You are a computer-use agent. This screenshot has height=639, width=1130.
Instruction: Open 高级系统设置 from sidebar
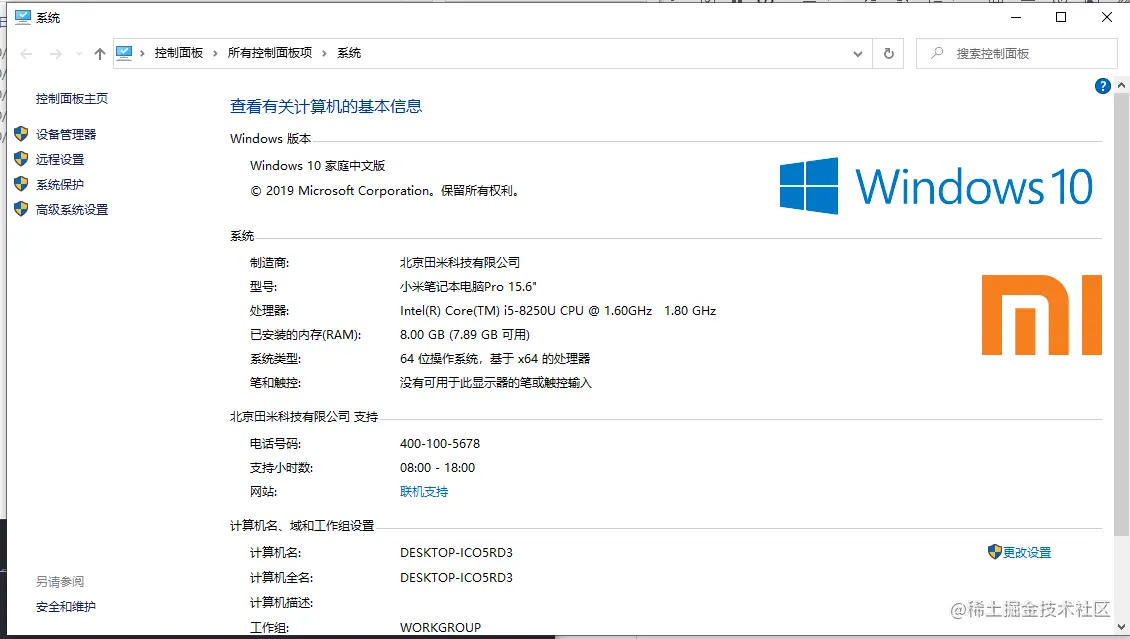point(71,210)
